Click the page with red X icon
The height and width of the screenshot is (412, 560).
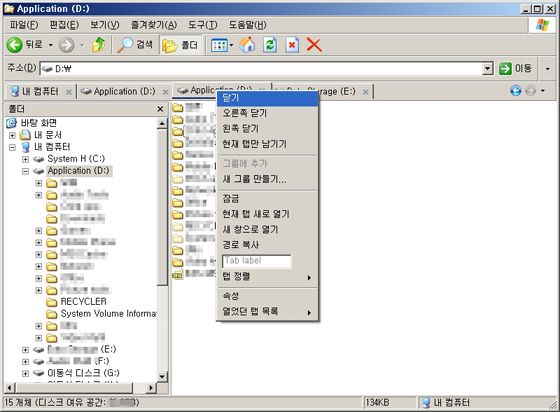coord(292,45)
